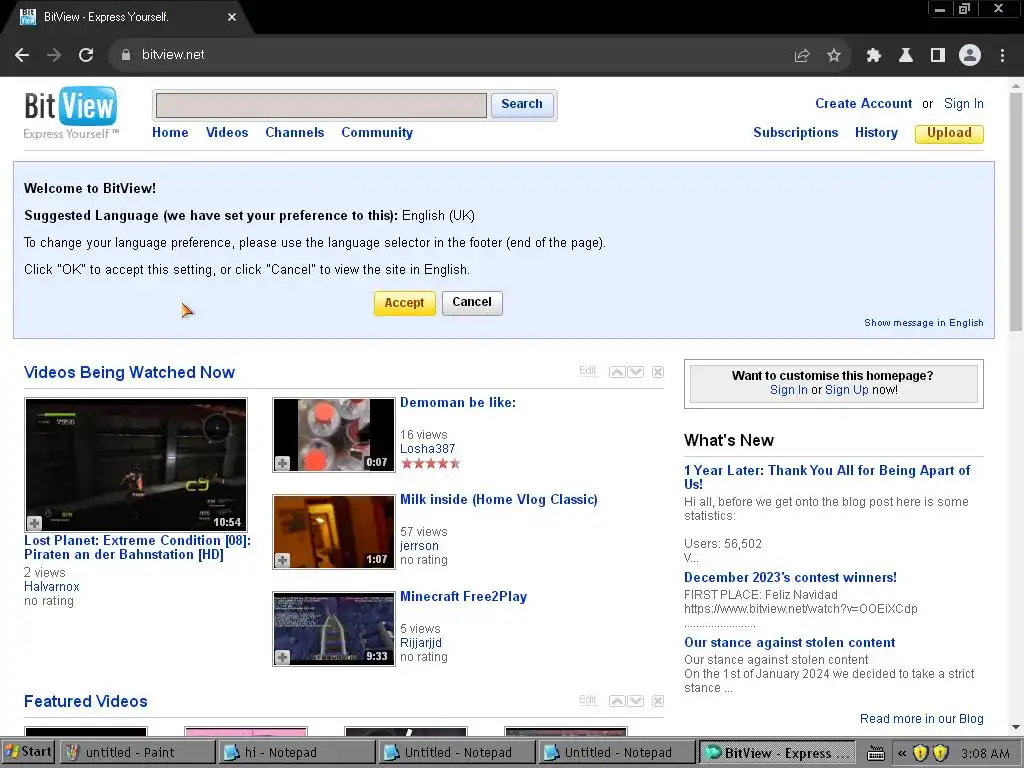Open the Lost Planet Extreme Condition video thumbnail
This screenshot has width=1024, height=768.
click(x=136, y=464)
